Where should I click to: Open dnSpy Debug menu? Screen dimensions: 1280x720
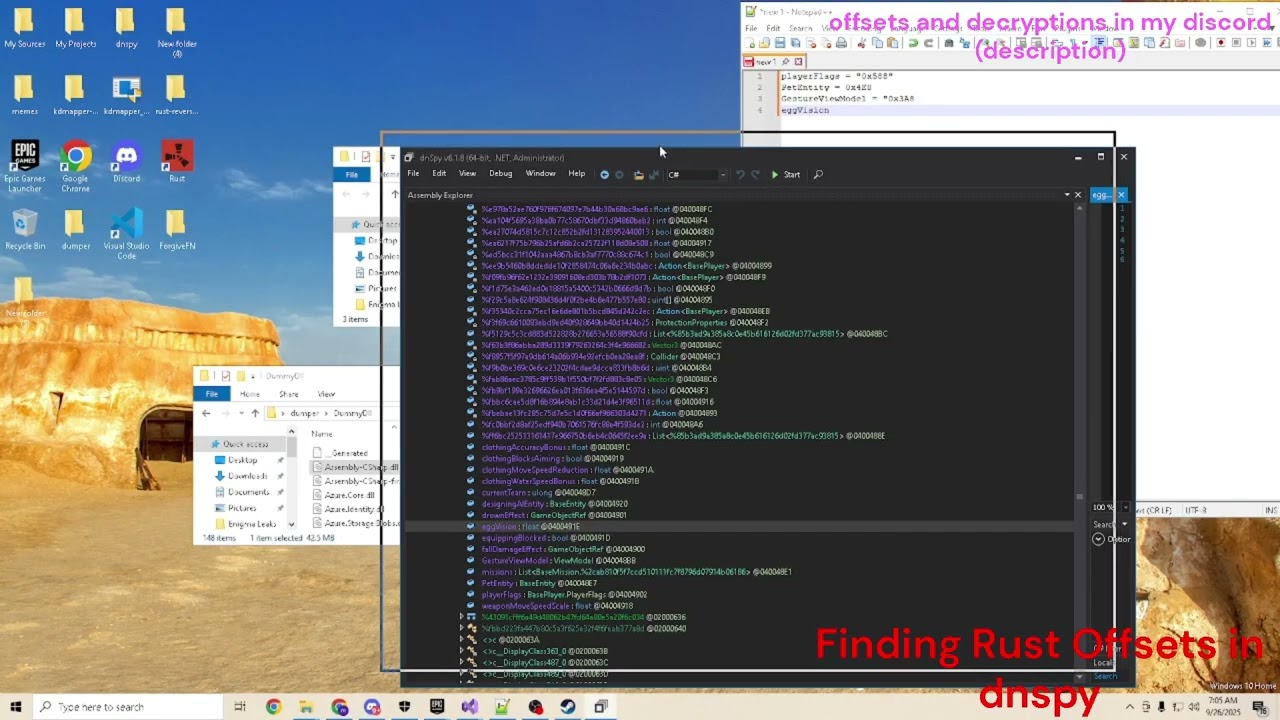click(500, 174)
